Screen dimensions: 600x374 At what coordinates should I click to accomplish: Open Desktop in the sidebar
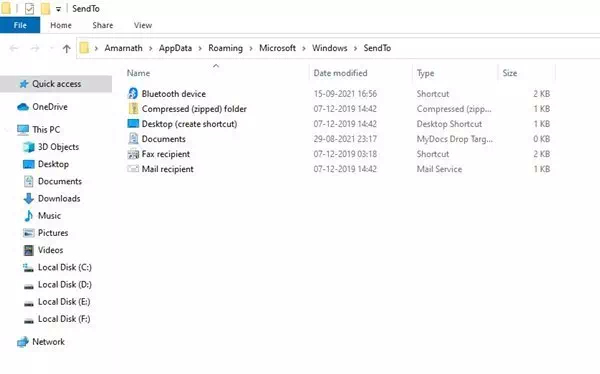(53, 164)
